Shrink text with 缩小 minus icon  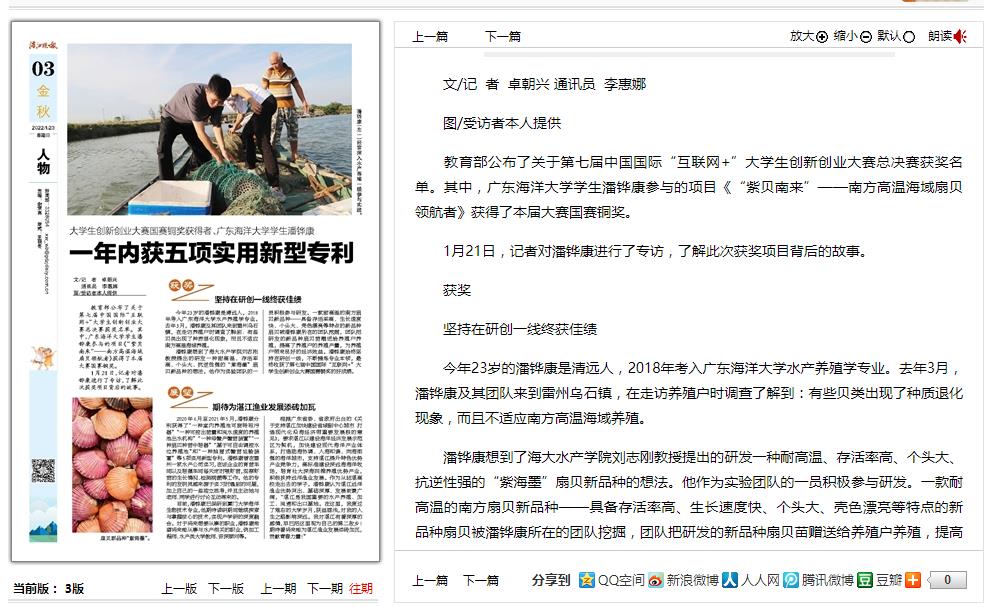(866, 37)
